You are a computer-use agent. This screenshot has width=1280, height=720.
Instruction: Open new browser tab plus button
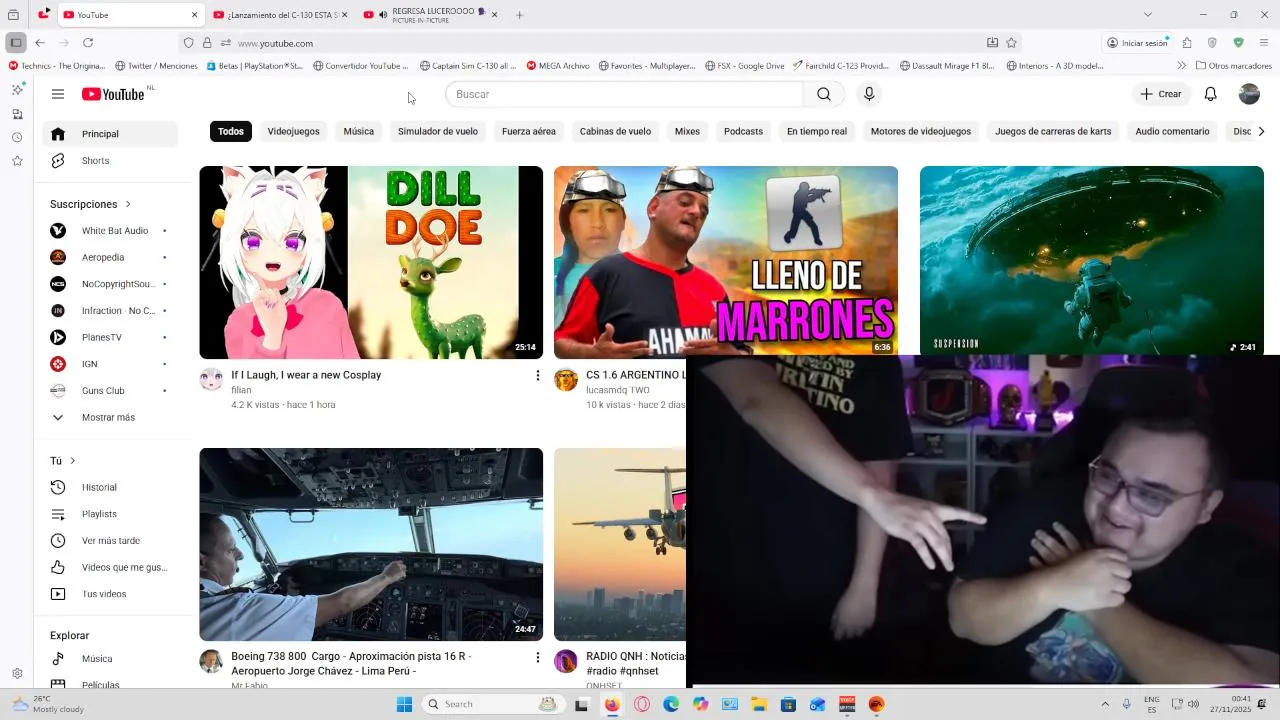coord(520,15)
